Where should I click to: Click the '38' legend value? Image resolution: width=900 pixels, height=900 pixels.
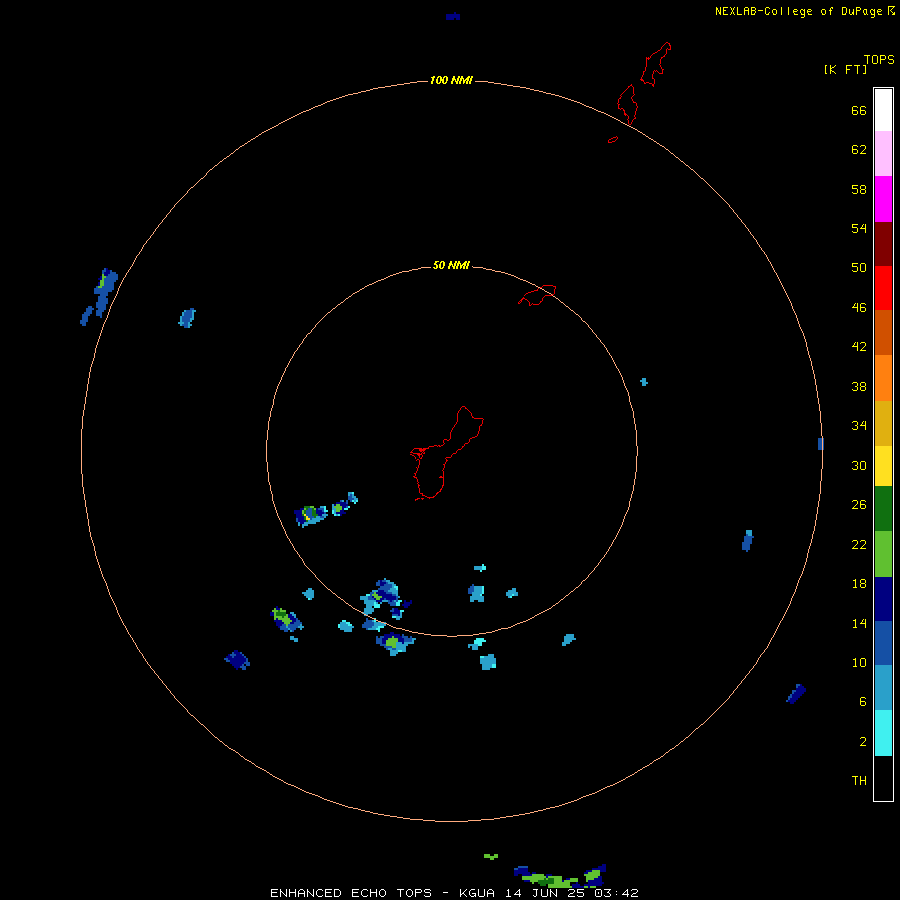point(859,387)
